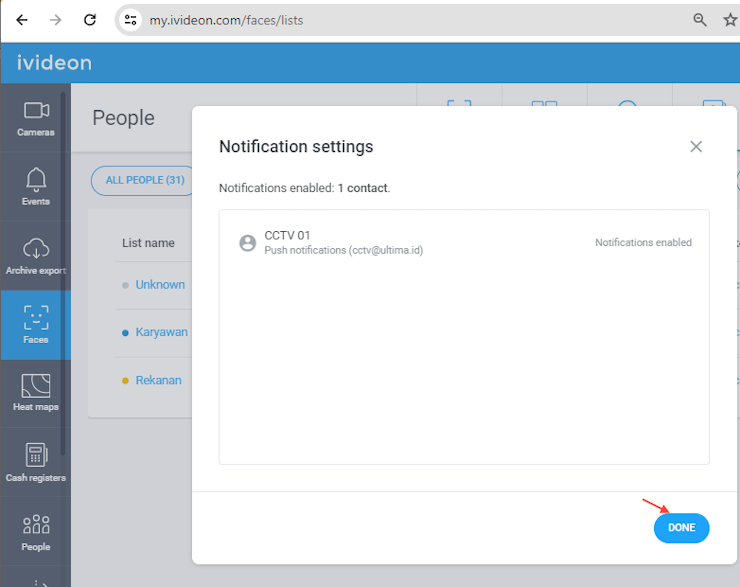The image size is (740, 587).
Task: Open the Rekanan list link
Action: click(159, 380)
